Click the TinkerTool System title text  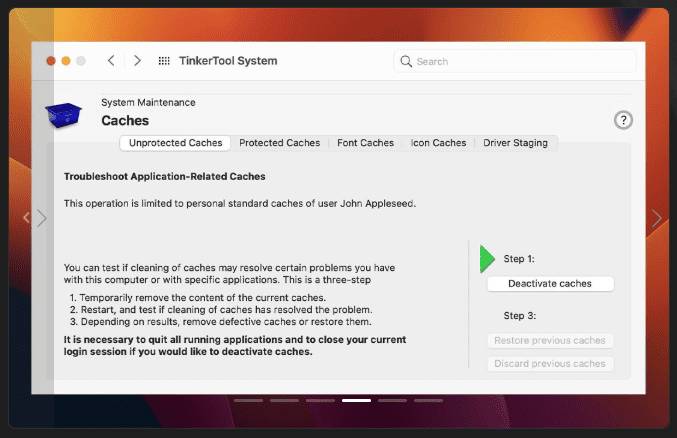[x=228, y=61]
